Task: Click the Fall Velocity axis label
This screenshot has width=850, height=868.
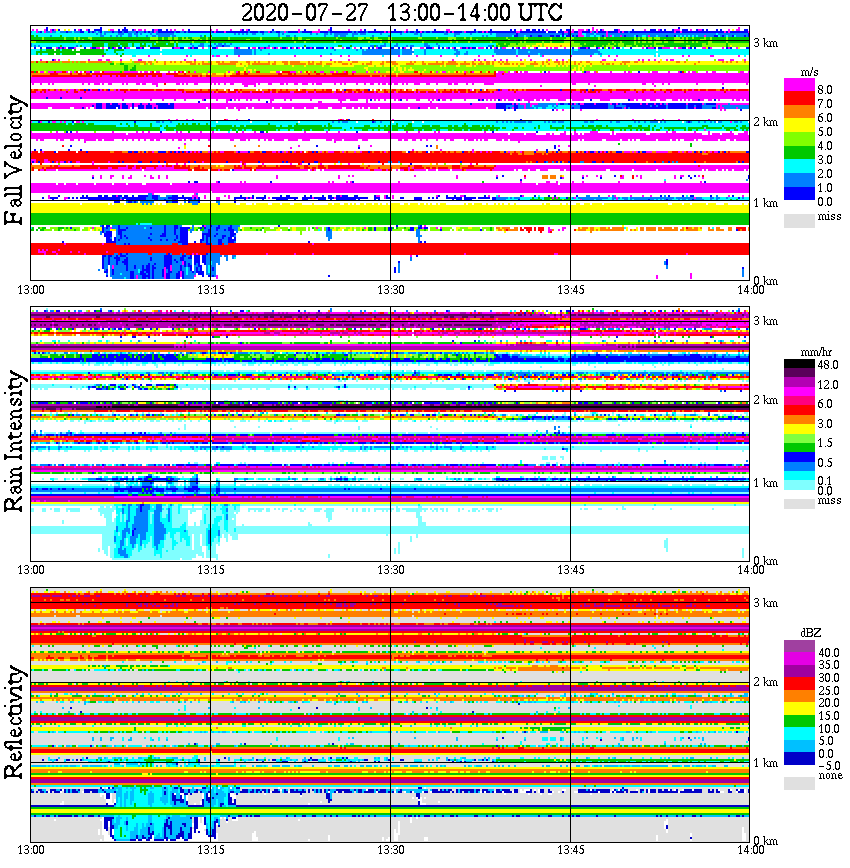Action: pyautogui.click(x=15, y=161)
